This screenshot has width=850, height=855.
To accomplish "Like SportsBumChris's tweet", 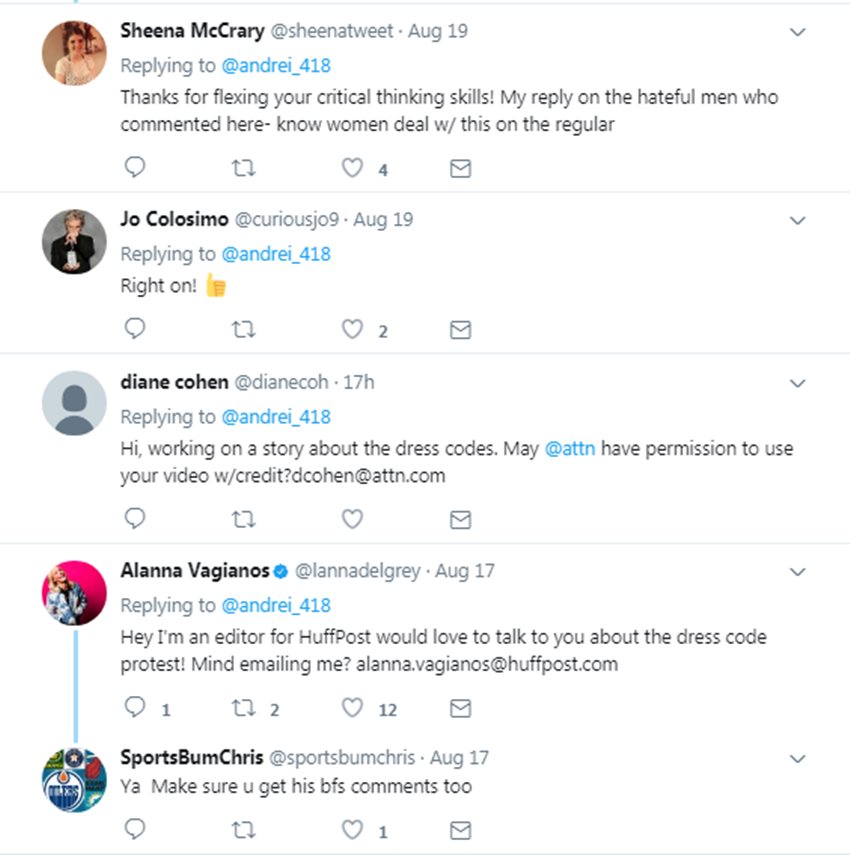I will tap(352, 830).
